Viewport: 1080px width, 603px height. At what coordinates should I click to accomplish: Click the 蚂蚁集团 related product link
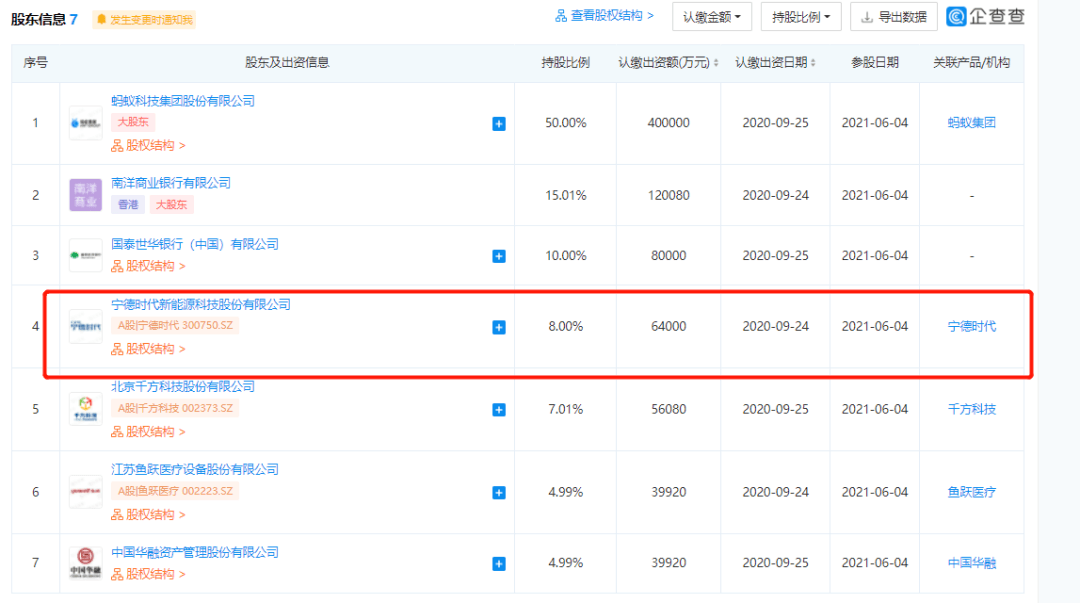click(x=971, y=123)
